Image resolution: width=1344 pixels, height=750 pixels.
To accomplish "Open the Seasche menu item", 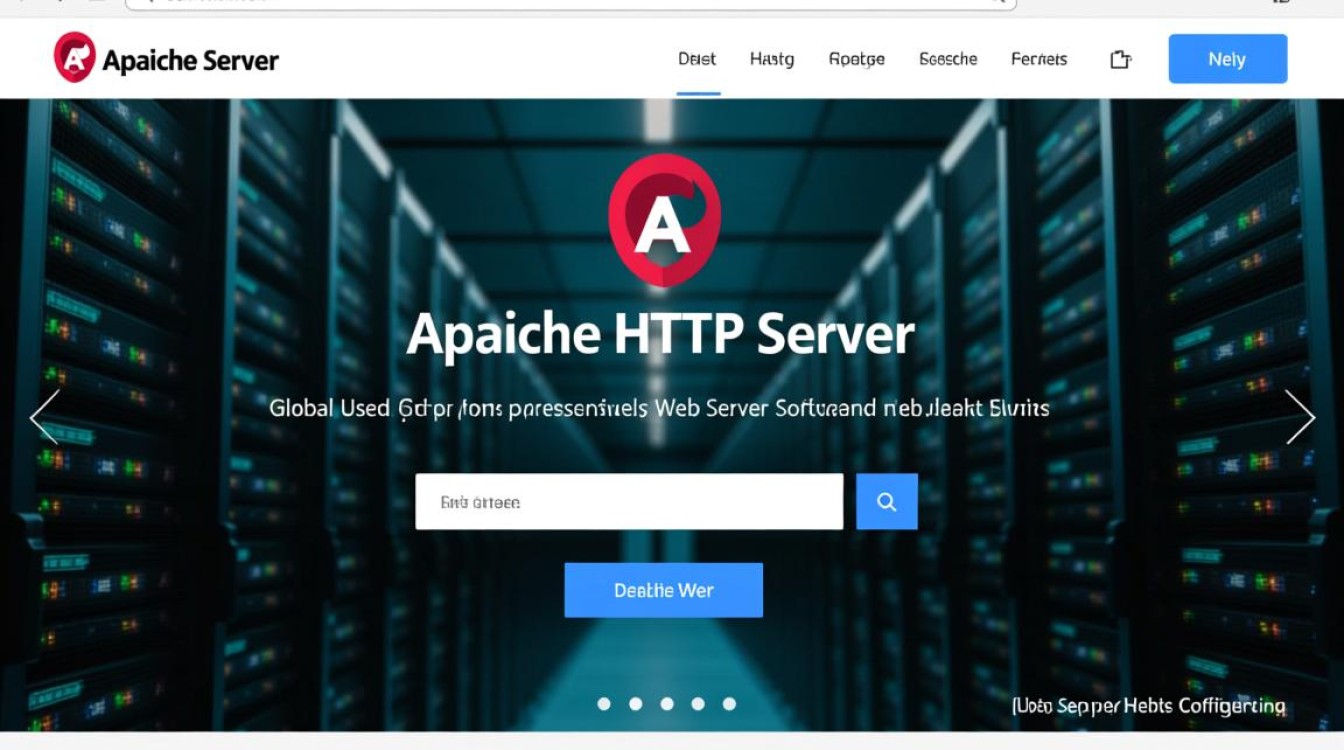I will click(948, 59).
